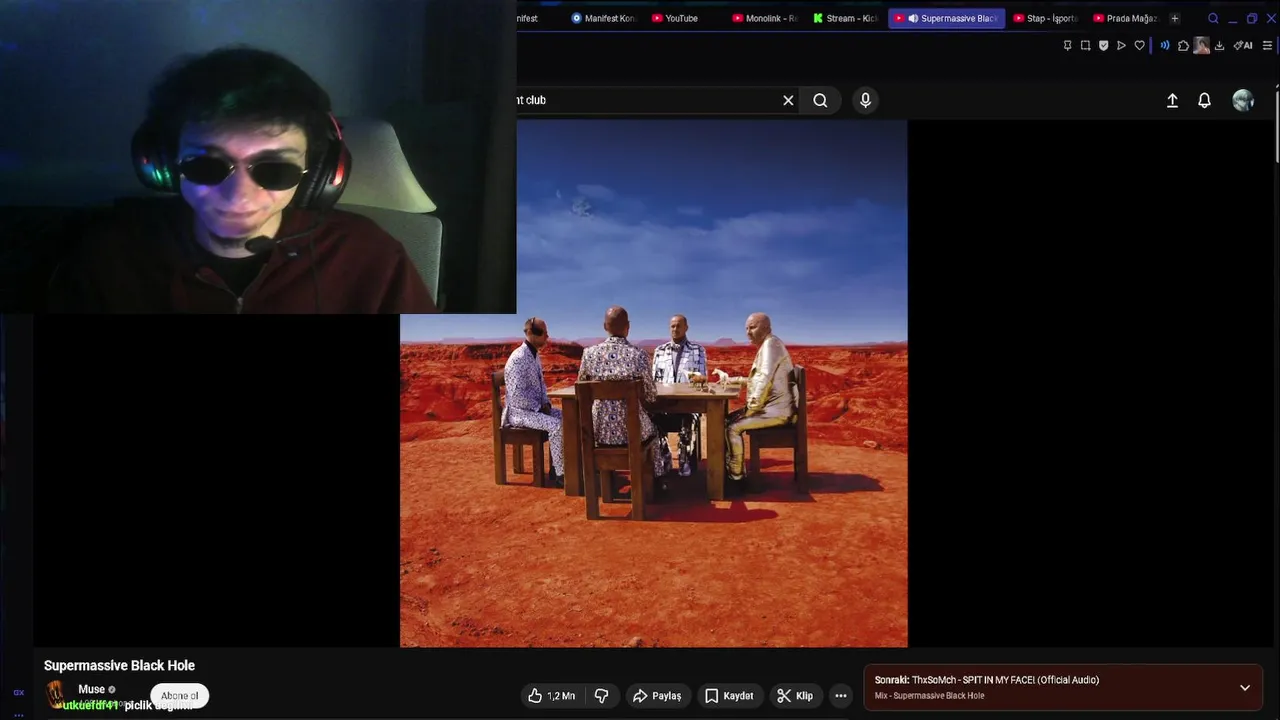Open the browser extensions puzzle icon
The image size is (1280, 720).
(1183, 45)
